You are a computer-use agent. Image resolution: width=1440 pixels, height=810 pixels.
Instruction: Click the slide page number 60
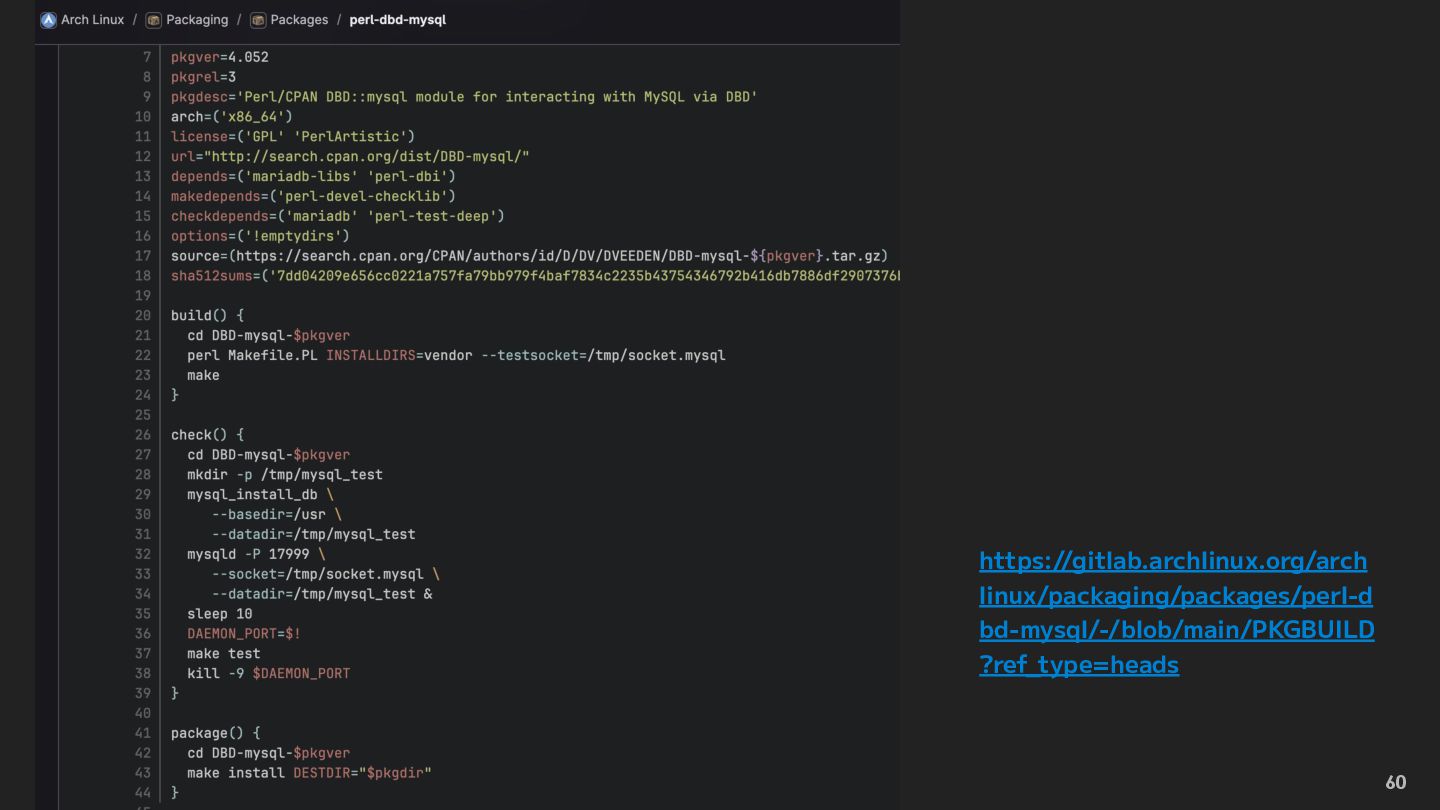1395,782
